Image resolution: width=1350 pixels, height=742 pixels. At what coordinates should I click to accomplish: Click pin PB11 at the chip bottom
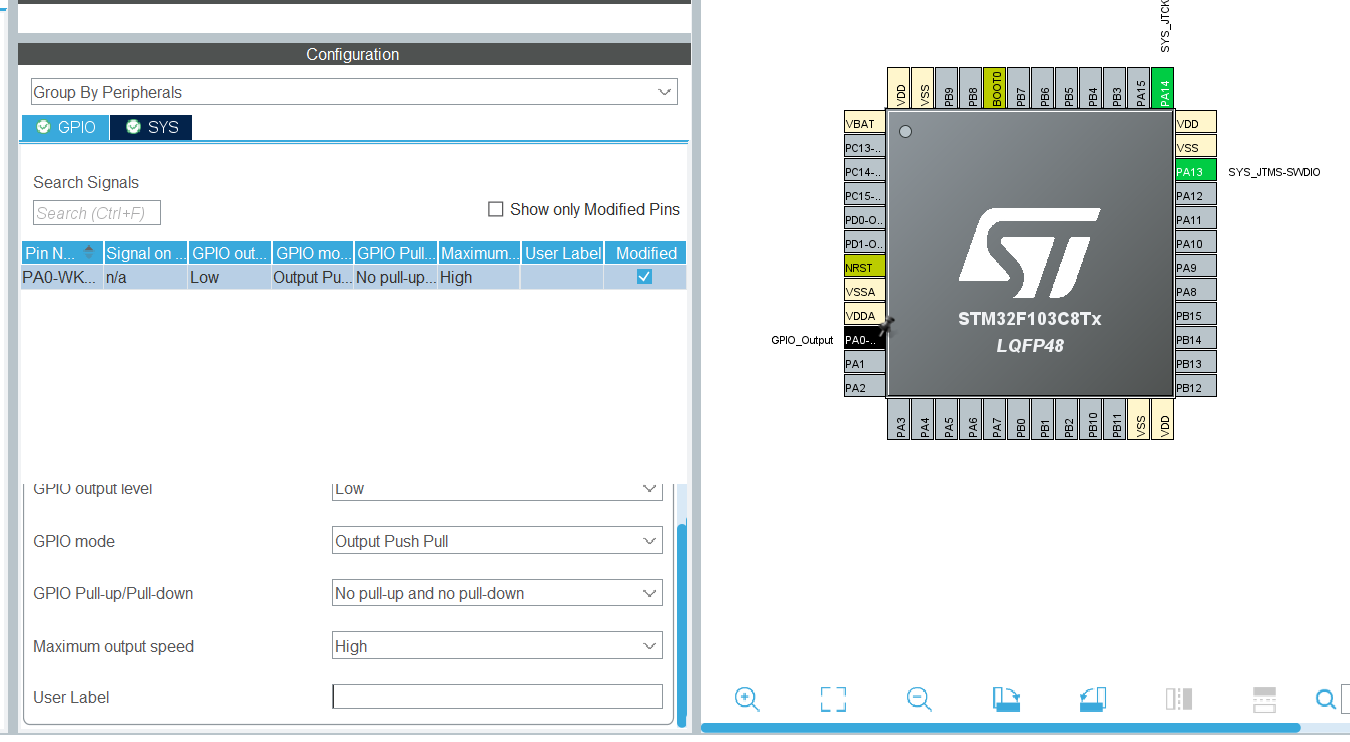point(1115,419)
